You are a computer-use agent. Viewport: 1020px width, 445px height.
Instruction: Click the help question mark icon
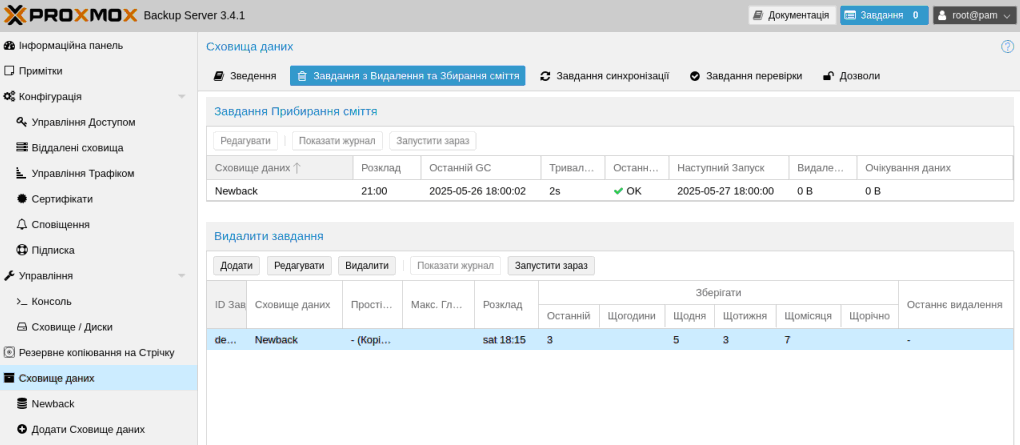(x=1007, y=47)
